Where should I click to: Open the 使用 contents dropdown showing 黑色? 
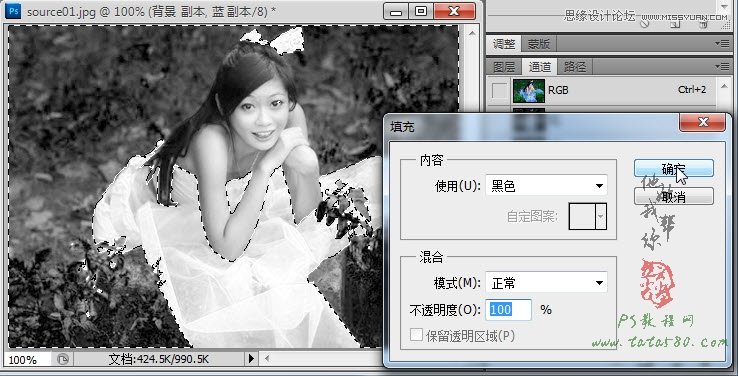pos(546,186)
